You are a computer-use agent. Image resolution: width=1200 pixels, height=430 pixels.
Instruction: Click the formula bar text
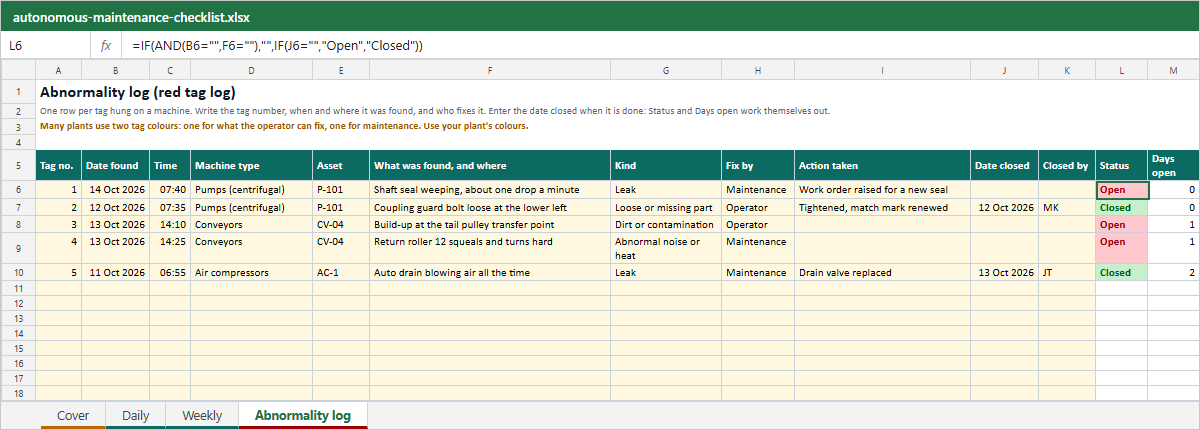[278, 46]
